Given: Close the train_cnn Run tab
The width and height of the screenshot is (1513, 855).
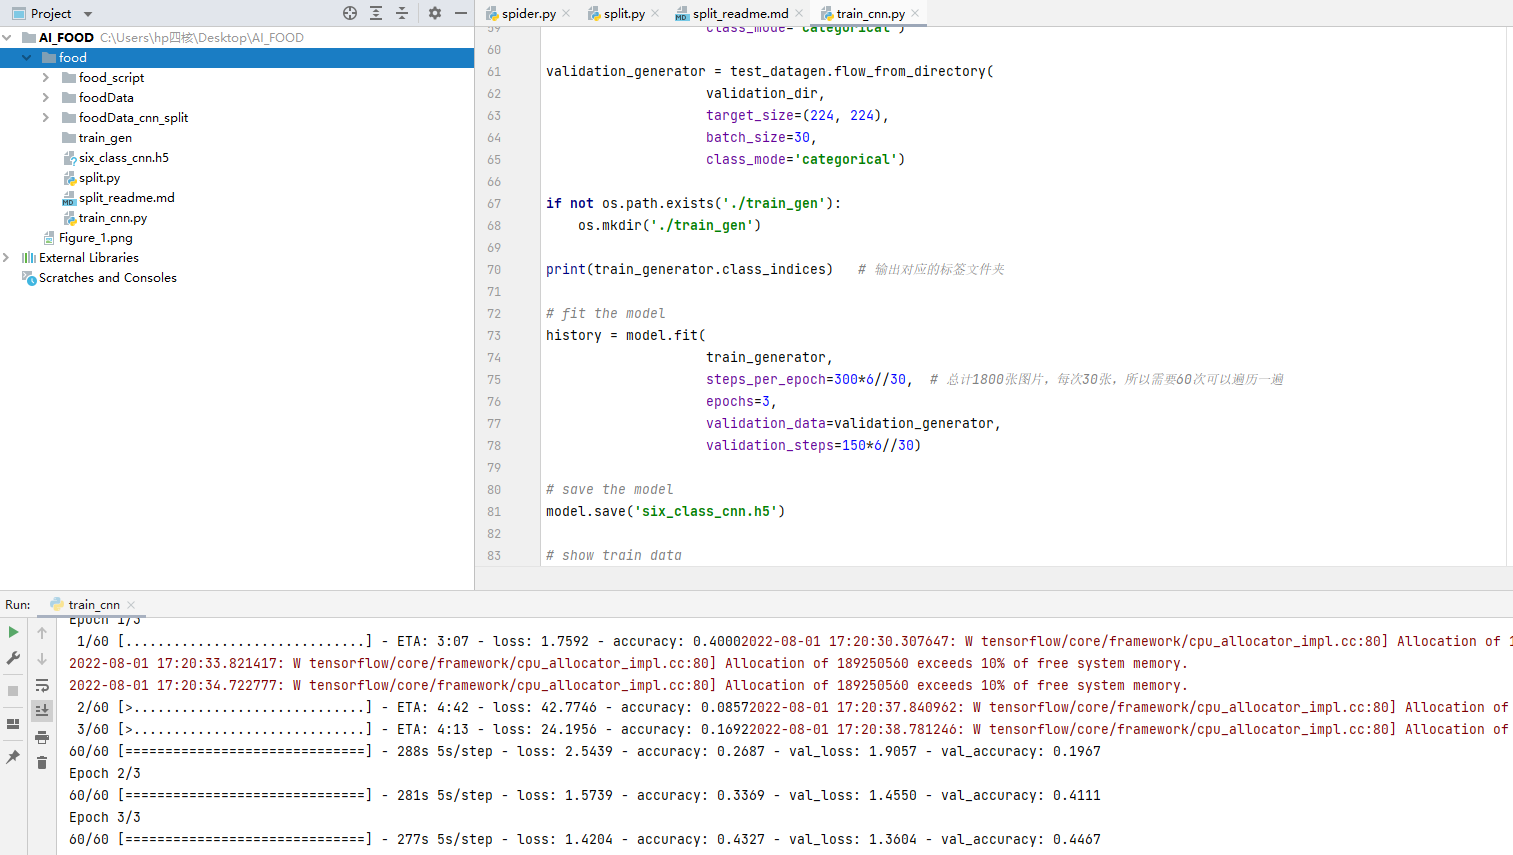Looking at the screenshot, I should pos(131,605).
